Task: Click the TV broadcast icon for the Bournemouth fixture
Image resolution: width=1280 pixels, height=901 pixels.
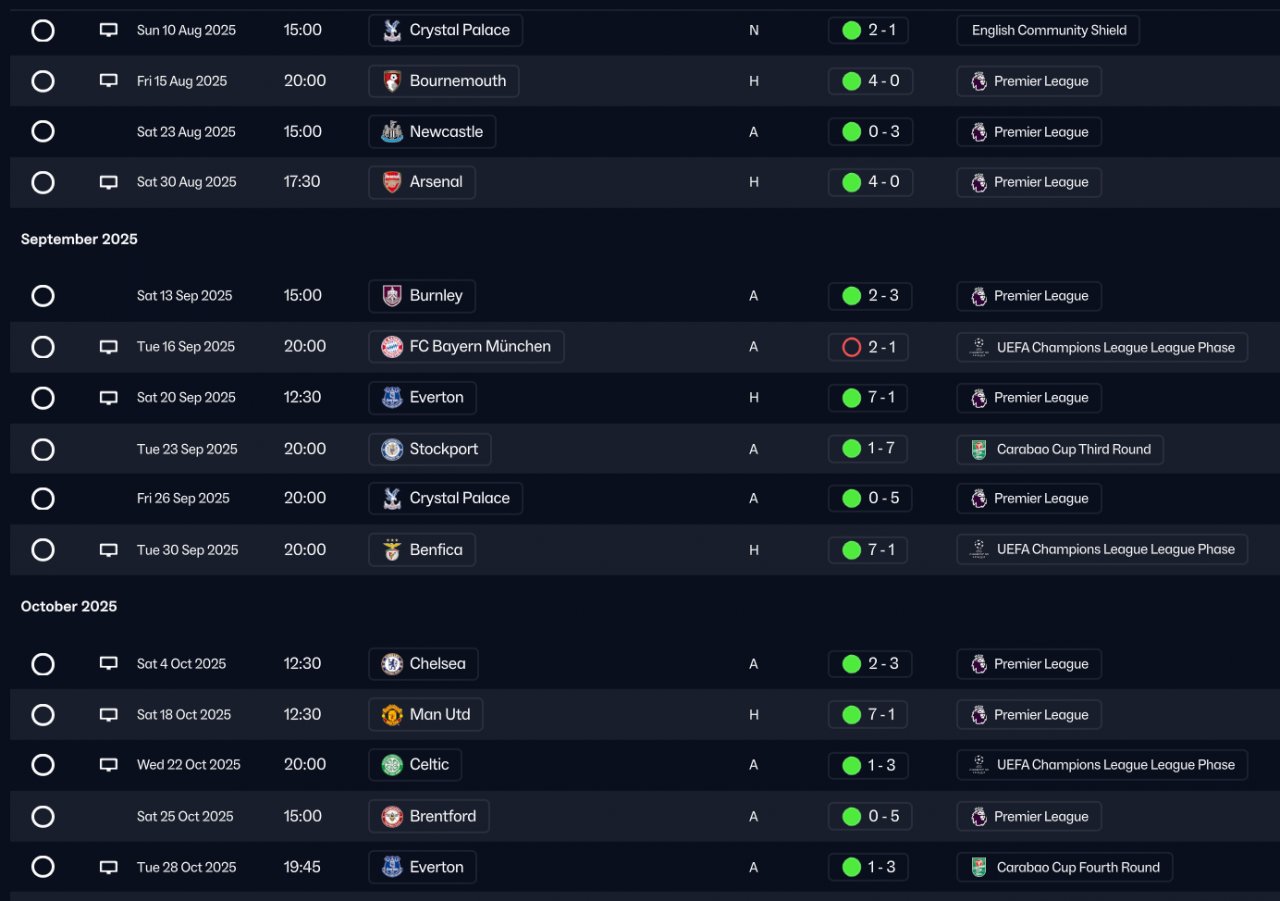Action: (x=109, y=81)
